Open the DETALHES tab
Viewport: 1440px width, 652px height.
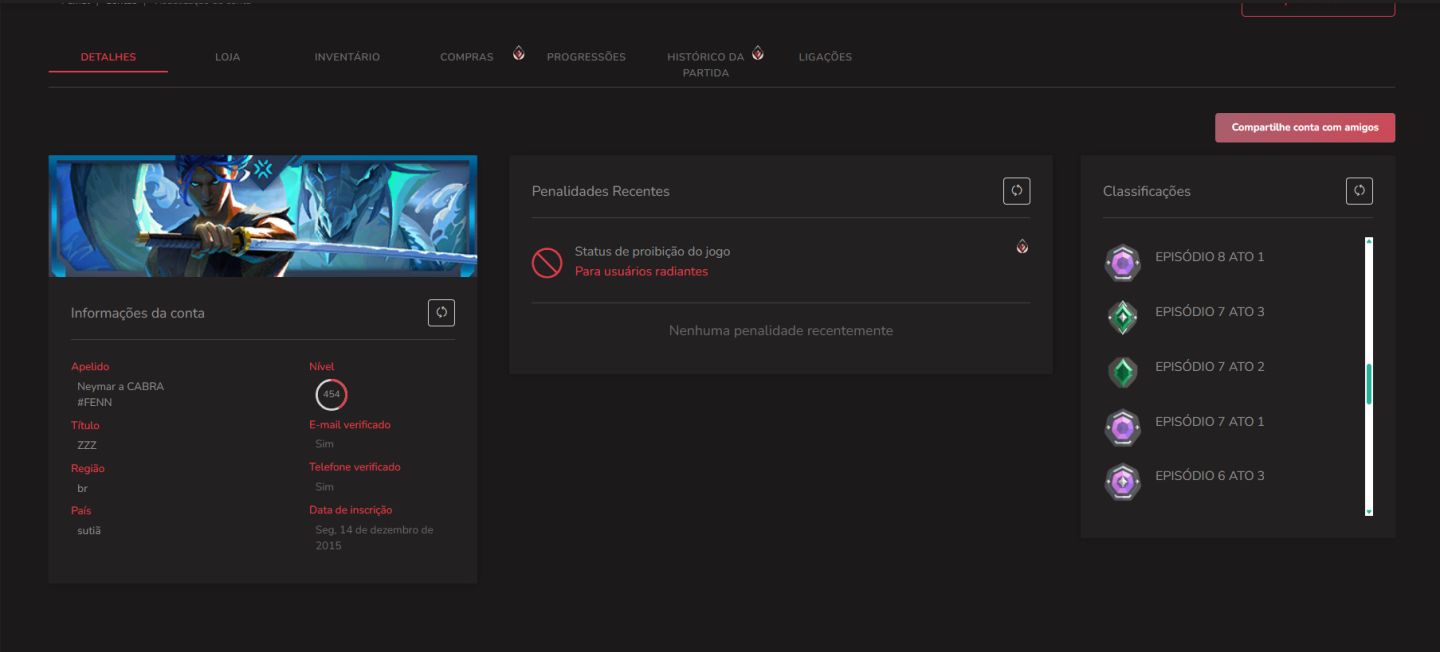pos(108,57)
